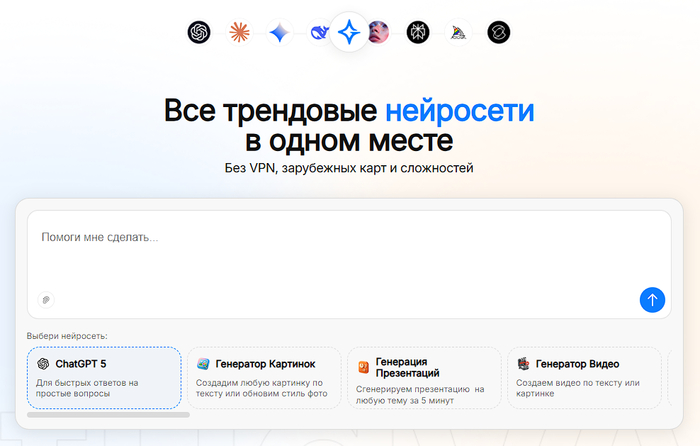This screenshot has height=446, width=700.
Task: Select the ChatGPT 5 card
Action: [104, 378]
